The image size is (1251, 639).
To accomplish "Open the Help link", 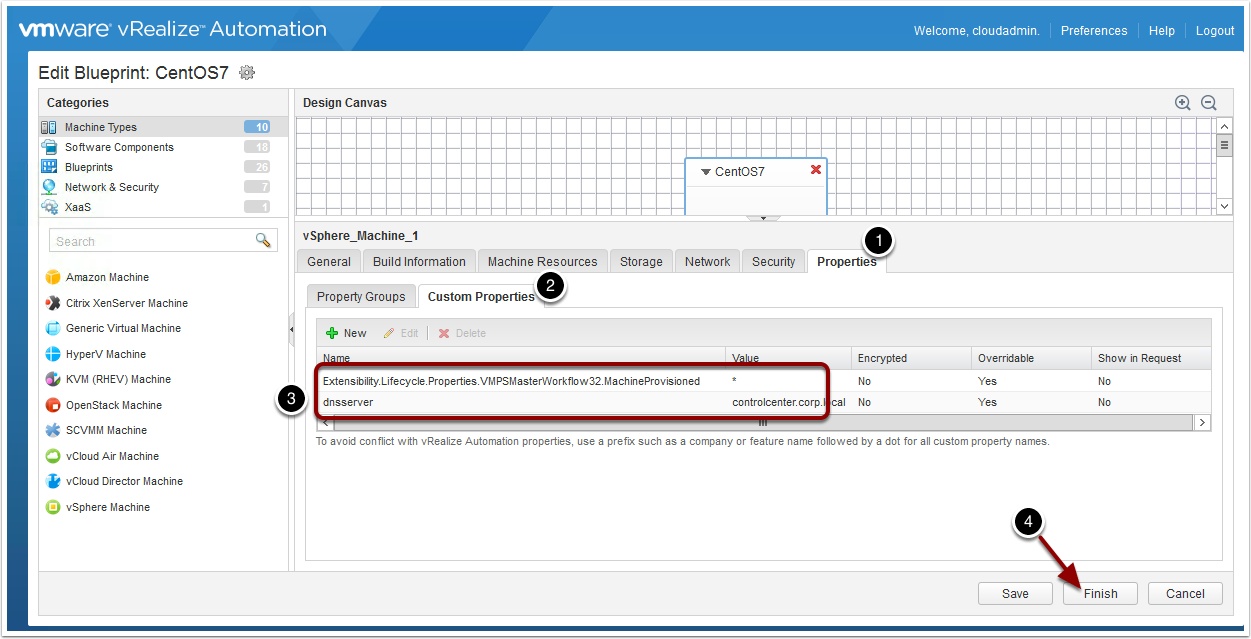I will pyautogui.click(x=1161, y=31).
